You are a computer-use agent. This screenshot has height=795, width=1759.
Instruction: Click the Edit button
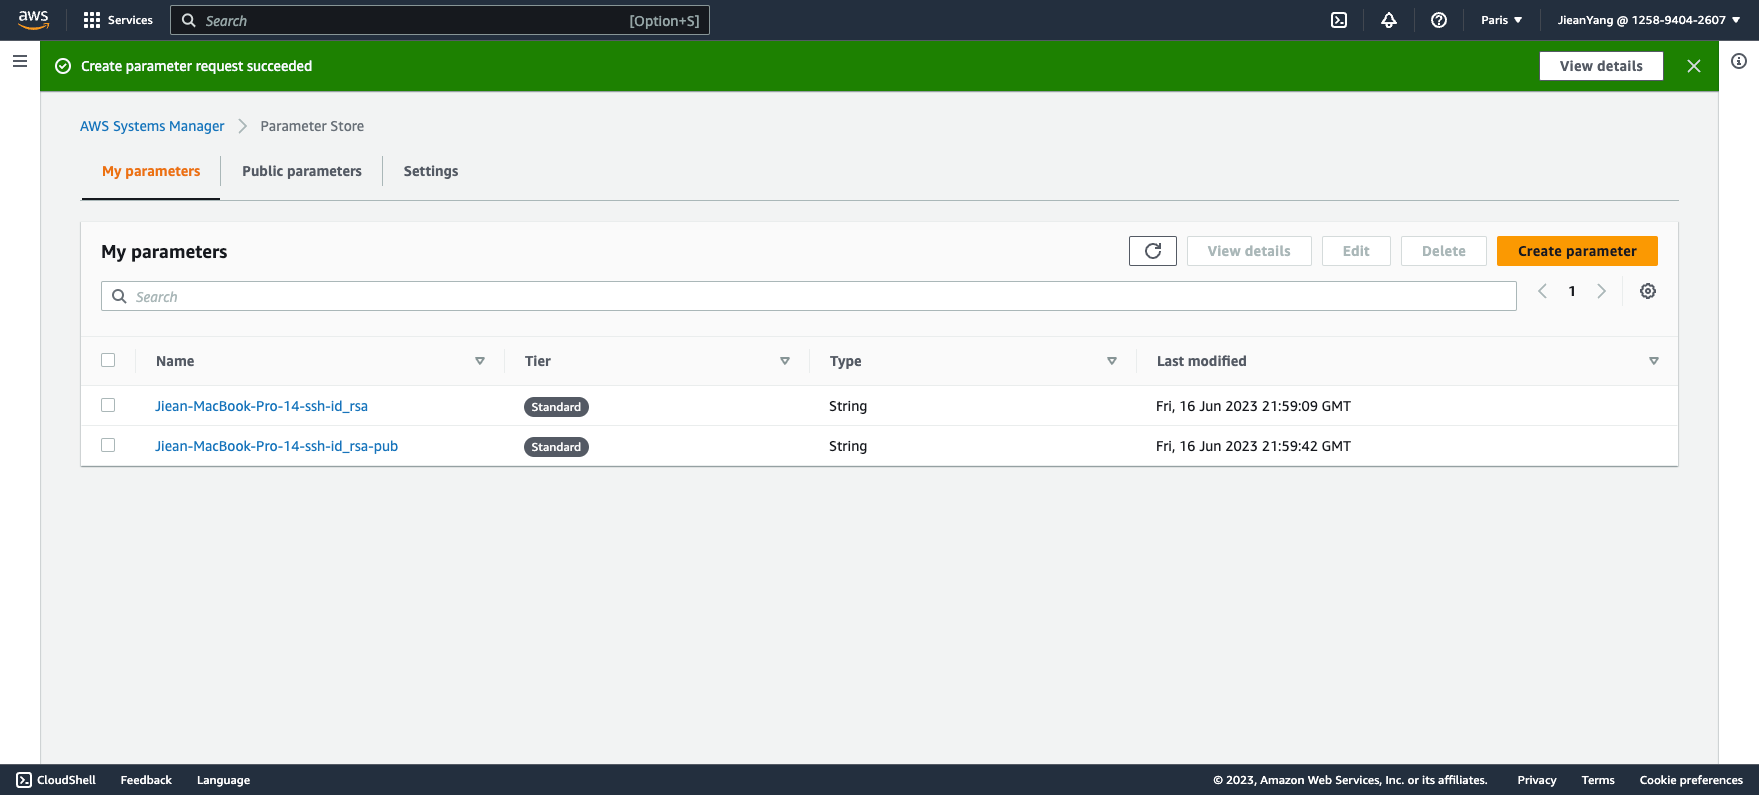click(1356, 251)
